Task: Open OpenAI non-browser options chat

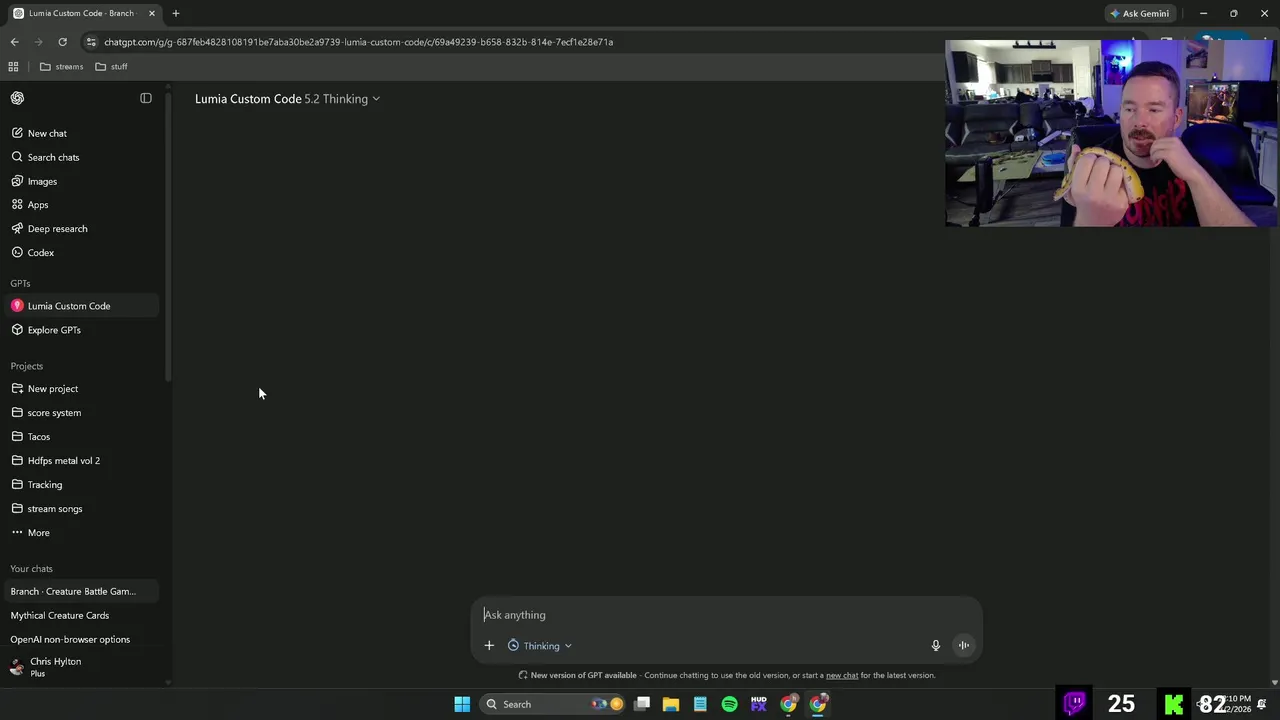Action: (x=80, y=639)
